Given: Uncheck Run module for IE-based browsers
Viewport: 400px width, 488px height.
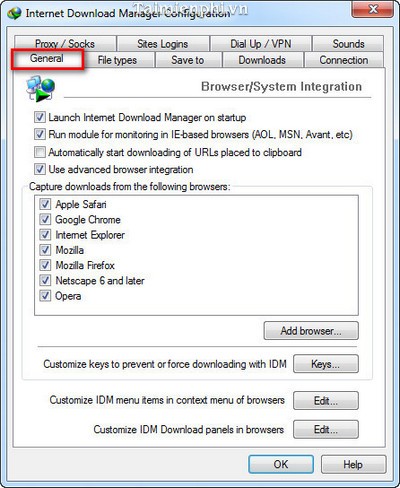Looking at the screenshot, I should pyautogui.click(x=40, y=134).
